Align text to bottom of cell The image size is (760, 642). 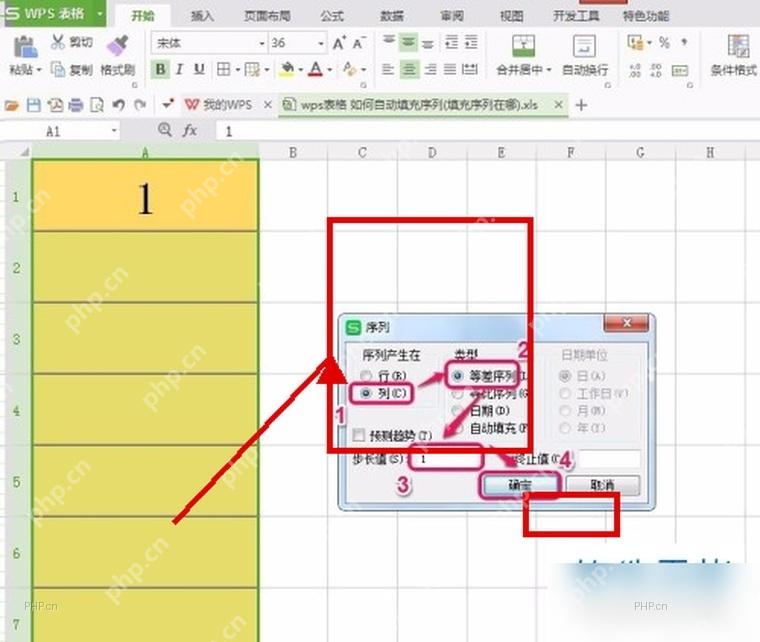coord(428,44)
